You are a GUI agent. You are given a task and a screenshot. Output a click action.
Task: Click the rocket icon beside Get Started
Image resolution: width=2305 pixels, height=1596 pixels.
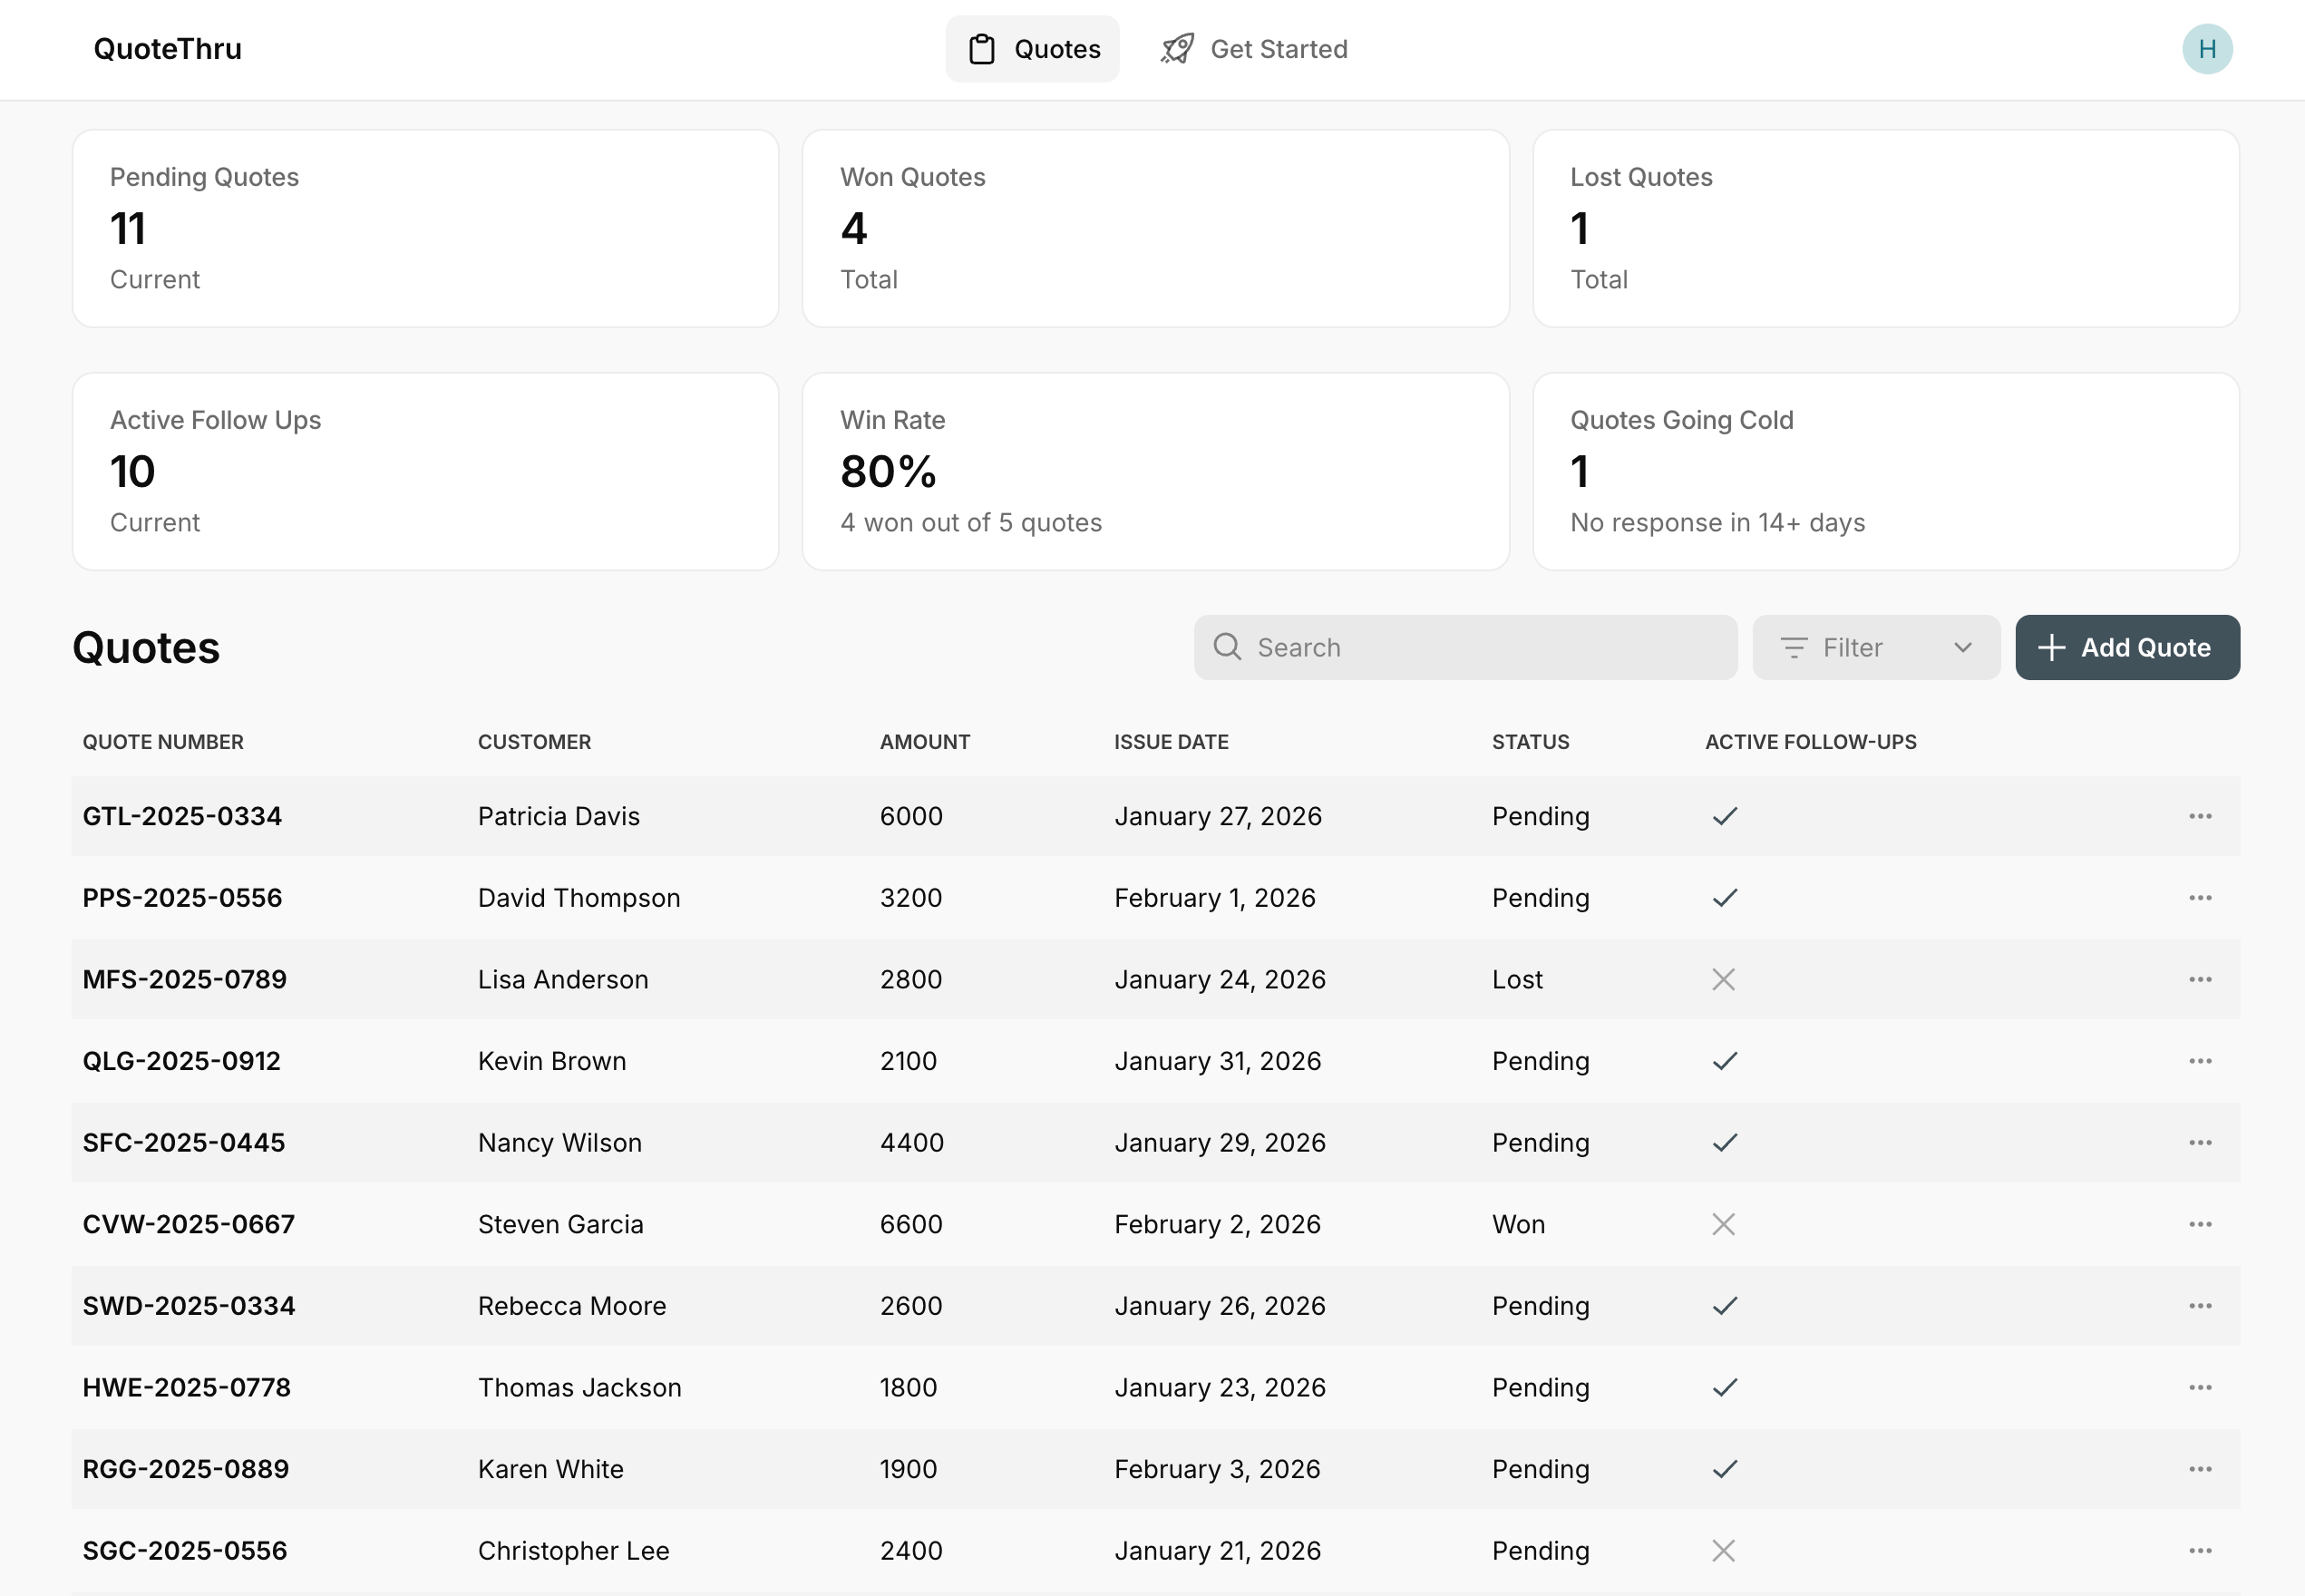1177,49
